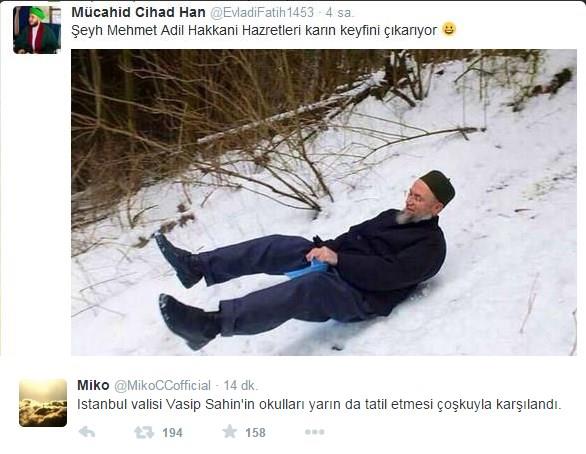Reply to Miko's tweet with arrow icon
Screen dimensions: 586x454
point(87,432)
